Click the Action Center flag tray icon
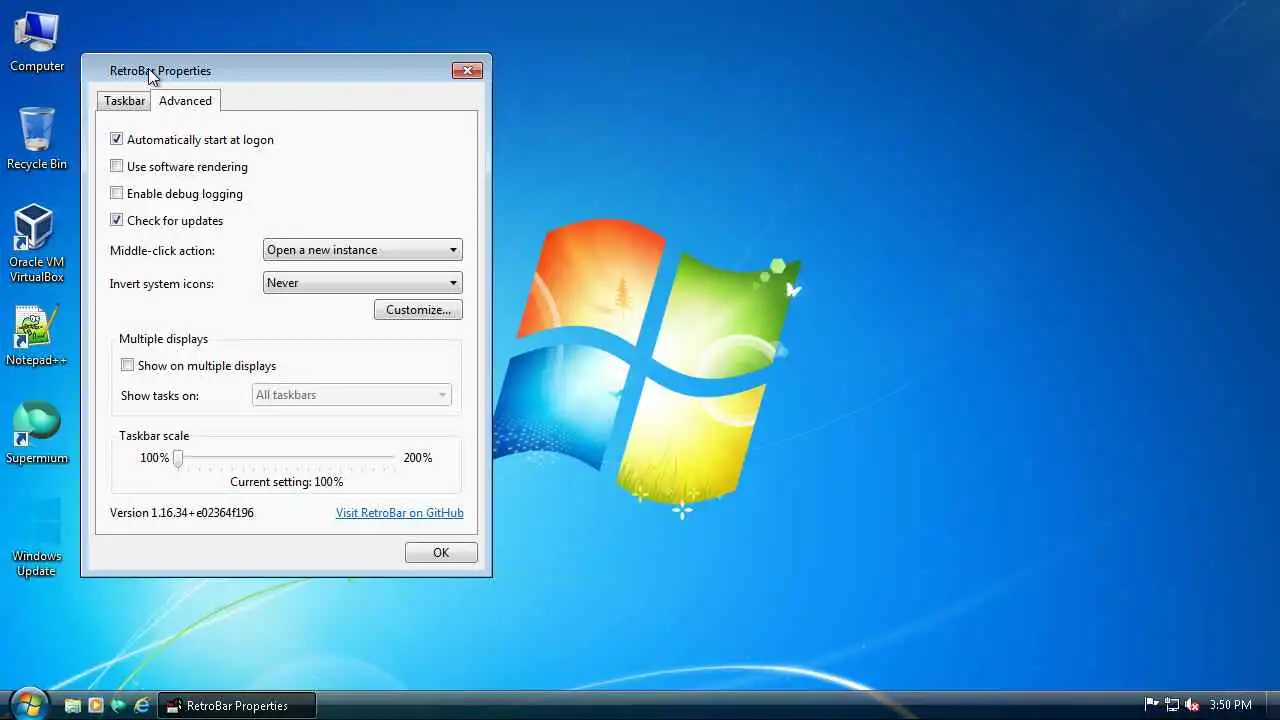 click(1151, 705)
